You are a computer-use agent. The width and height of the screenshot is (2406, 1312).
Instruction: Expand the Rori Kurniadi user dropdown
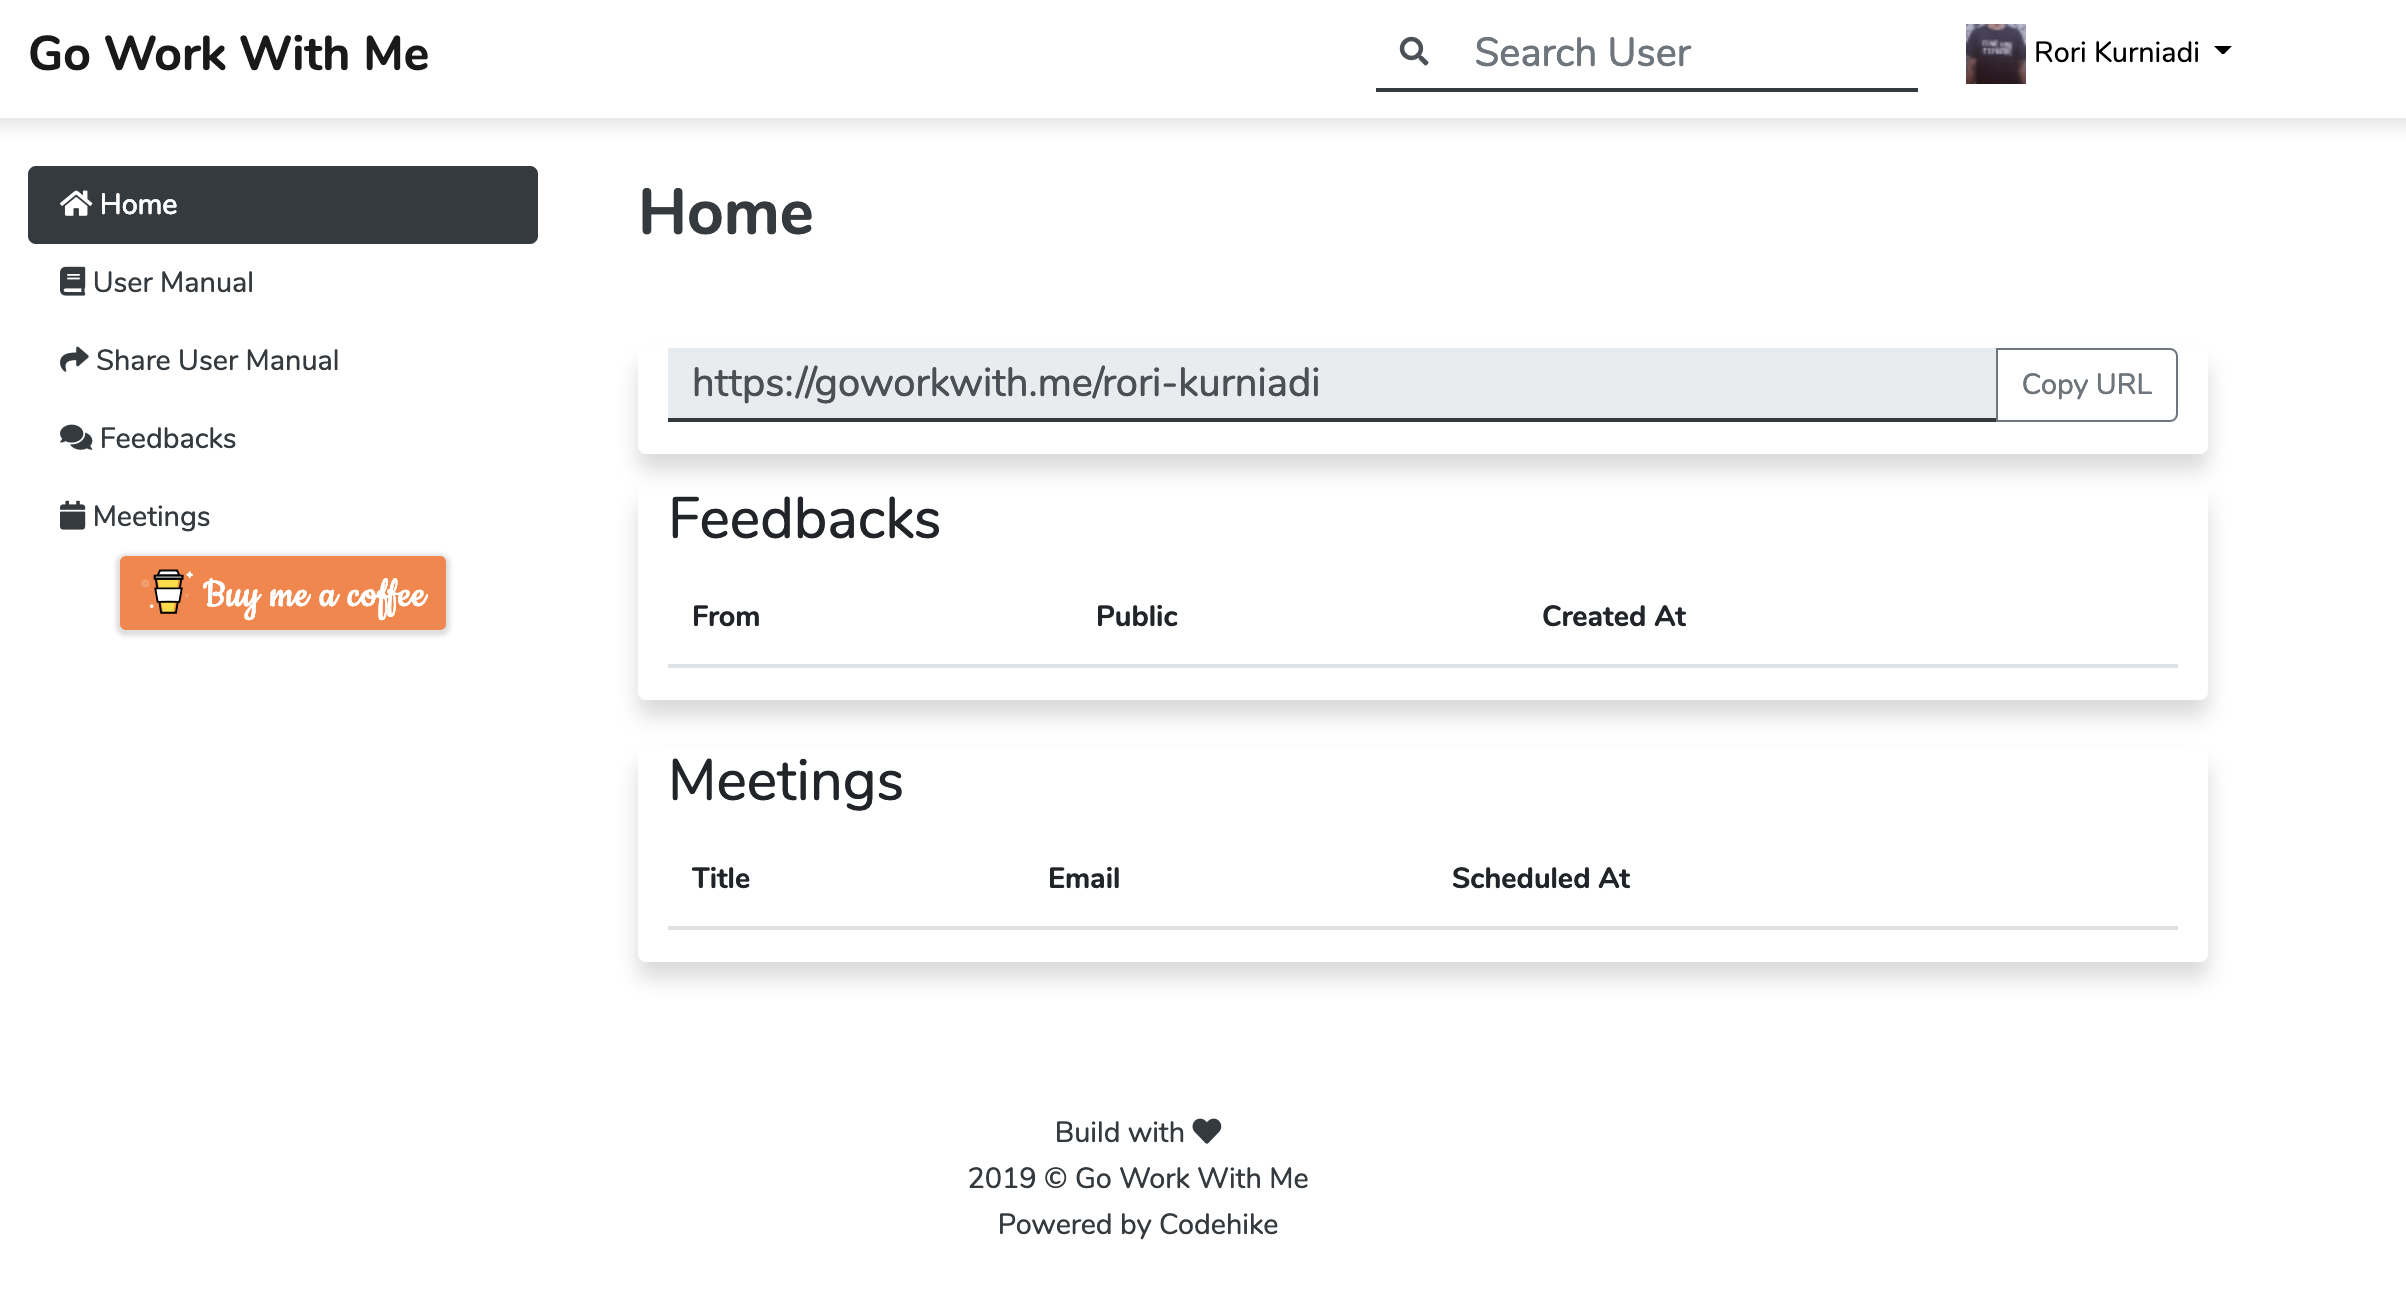pos(2223,51)
